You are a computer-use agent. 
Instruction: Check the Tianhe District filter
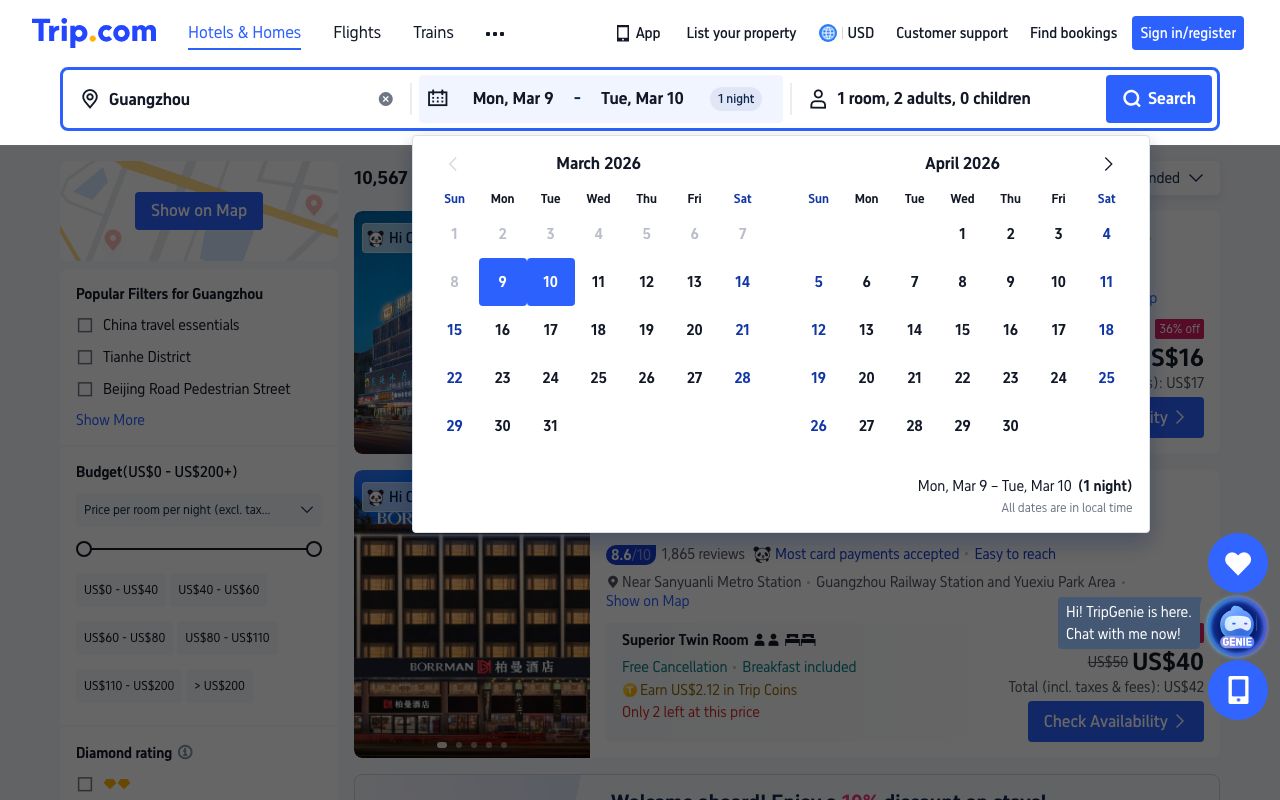tap(85, 357)
